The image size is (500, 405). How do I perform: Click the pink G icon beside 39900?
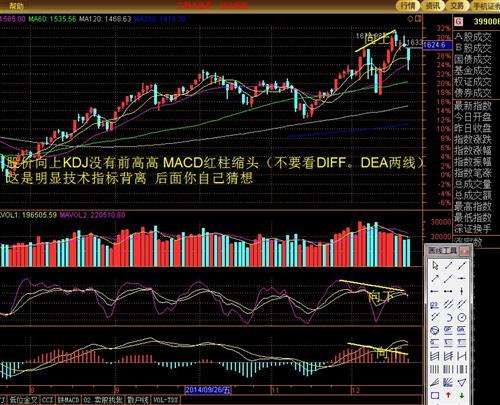[x=459, y=22]
